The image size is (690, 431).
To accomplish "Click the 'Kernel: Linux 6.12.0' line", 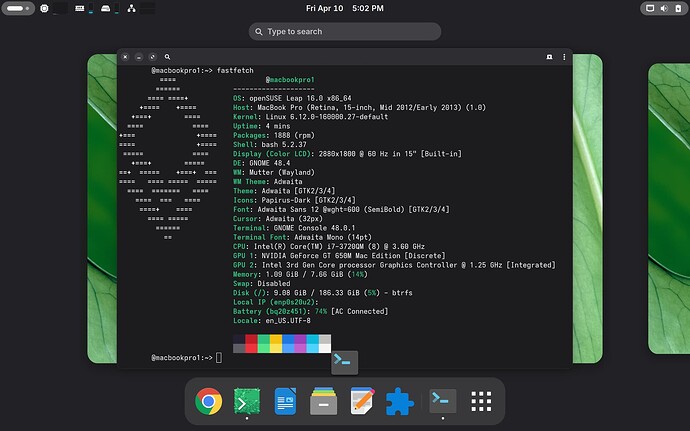I will (310, 117).
